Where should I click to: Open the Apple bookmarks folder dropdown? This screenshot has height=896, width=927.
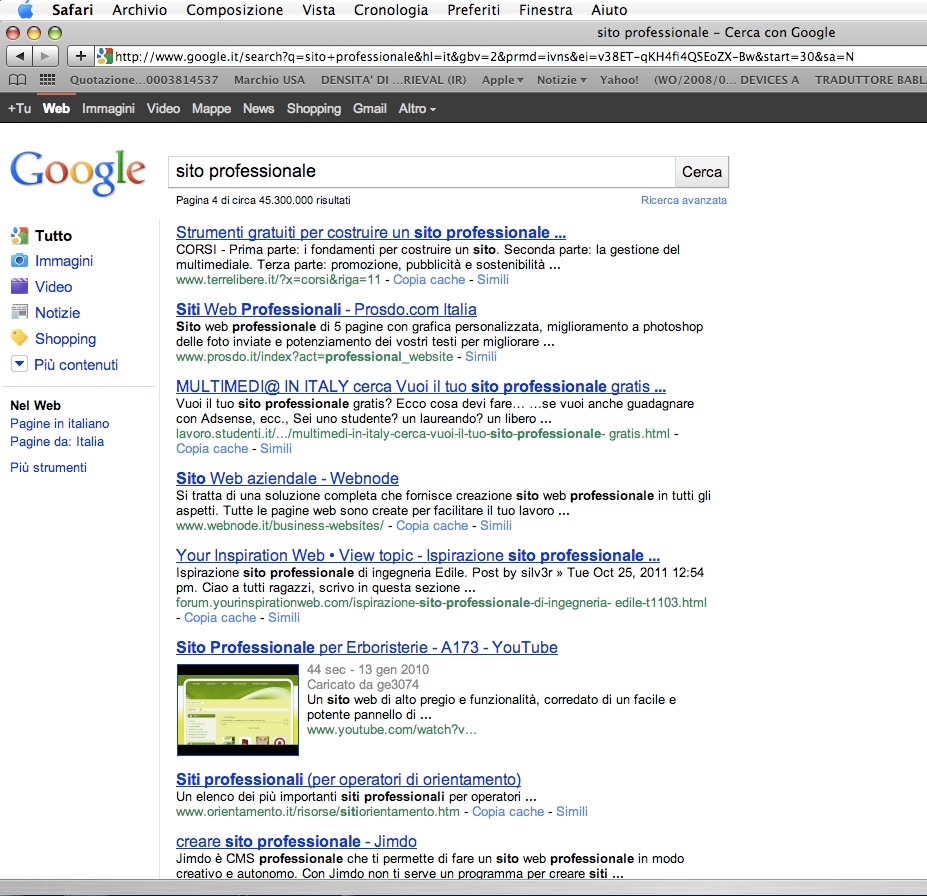pos(503,80)
